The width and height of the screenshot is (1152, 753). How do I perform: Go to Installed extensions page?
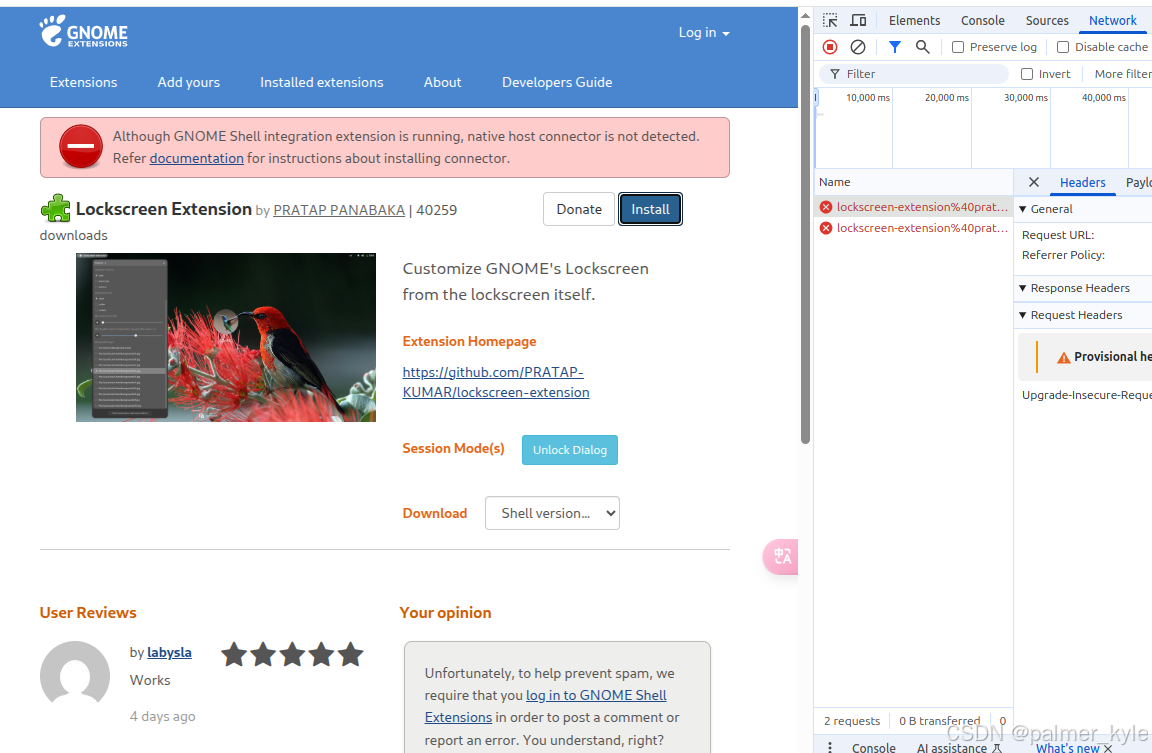coord(322,82)
